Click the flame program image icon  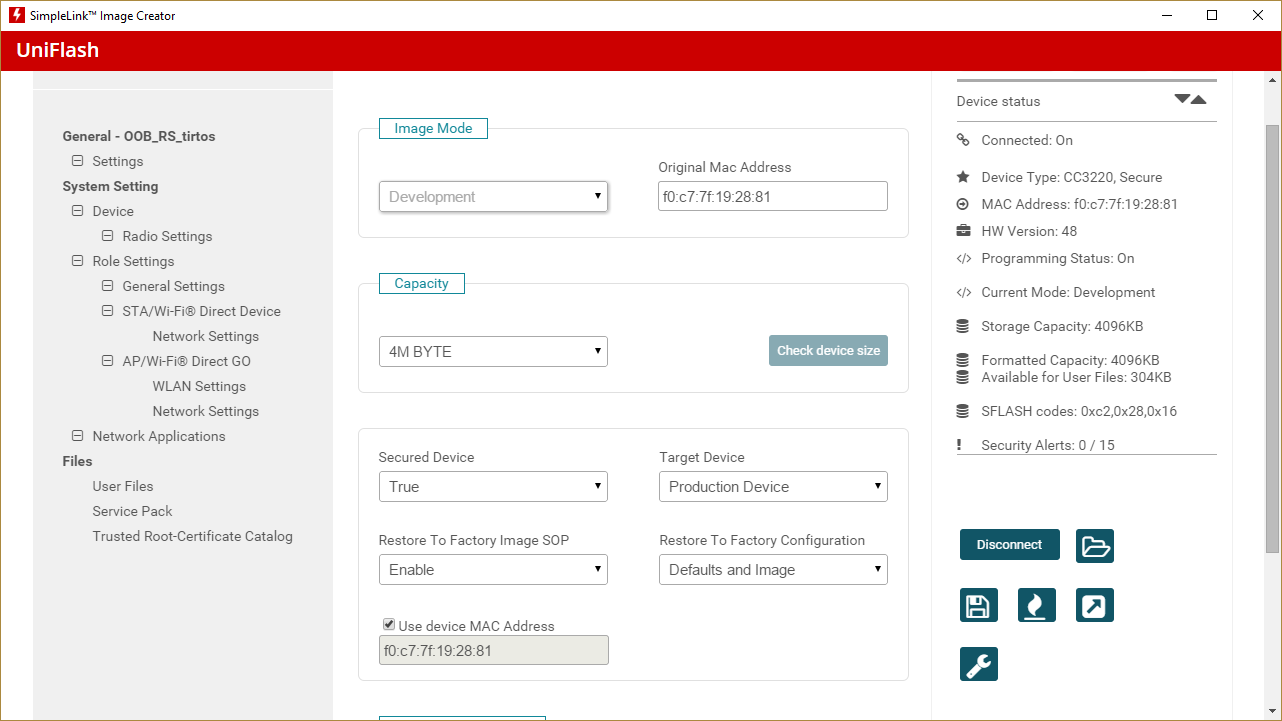1037,605
